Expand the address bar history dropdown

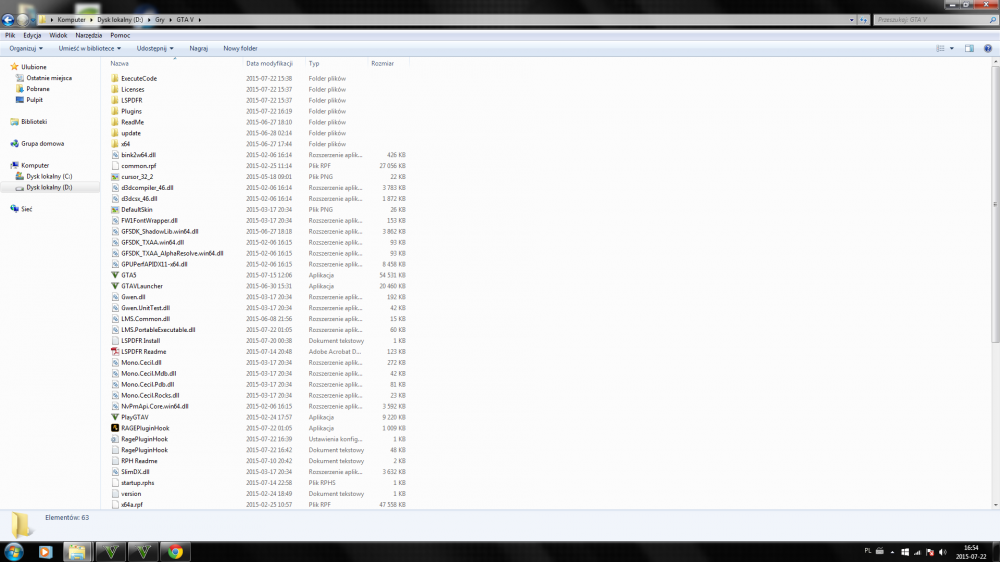851,20
